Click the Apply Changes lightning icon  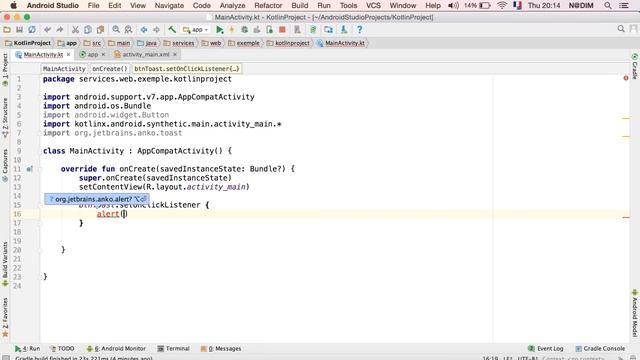(x=232, y=29)
